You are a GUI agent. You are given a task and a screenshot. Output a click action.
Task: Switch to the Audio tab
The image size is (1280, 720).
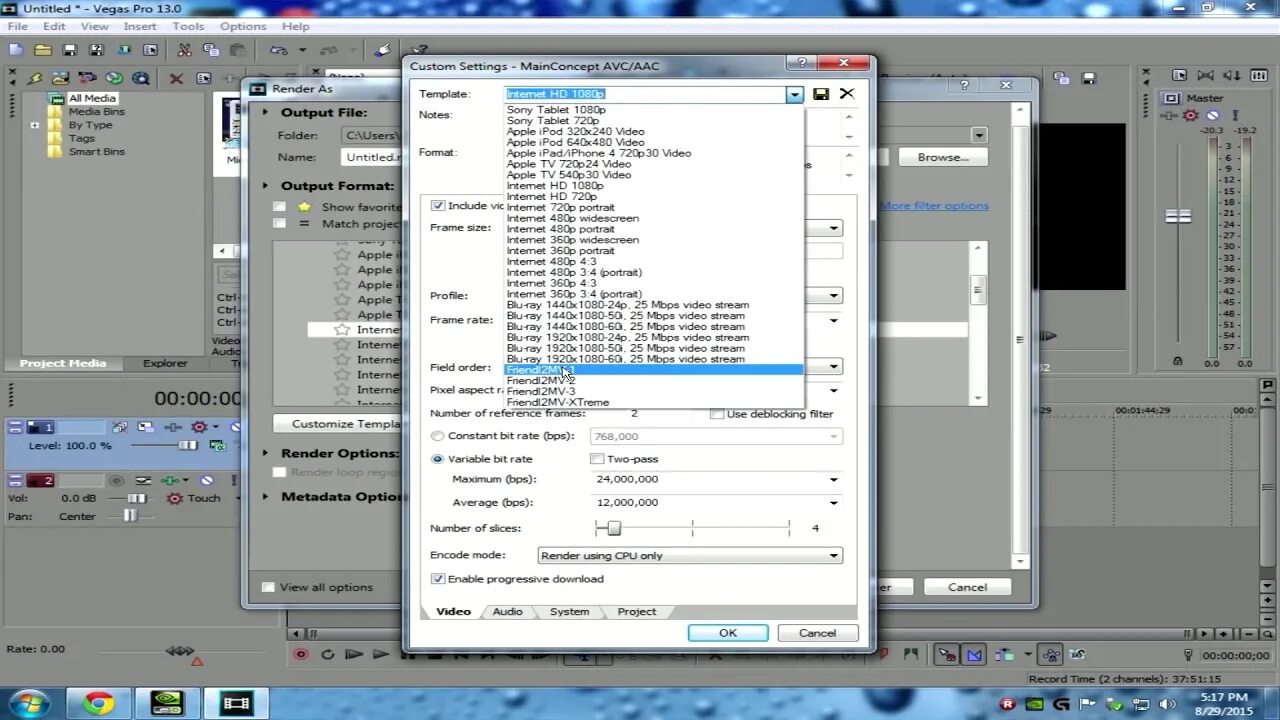(507, 612)
